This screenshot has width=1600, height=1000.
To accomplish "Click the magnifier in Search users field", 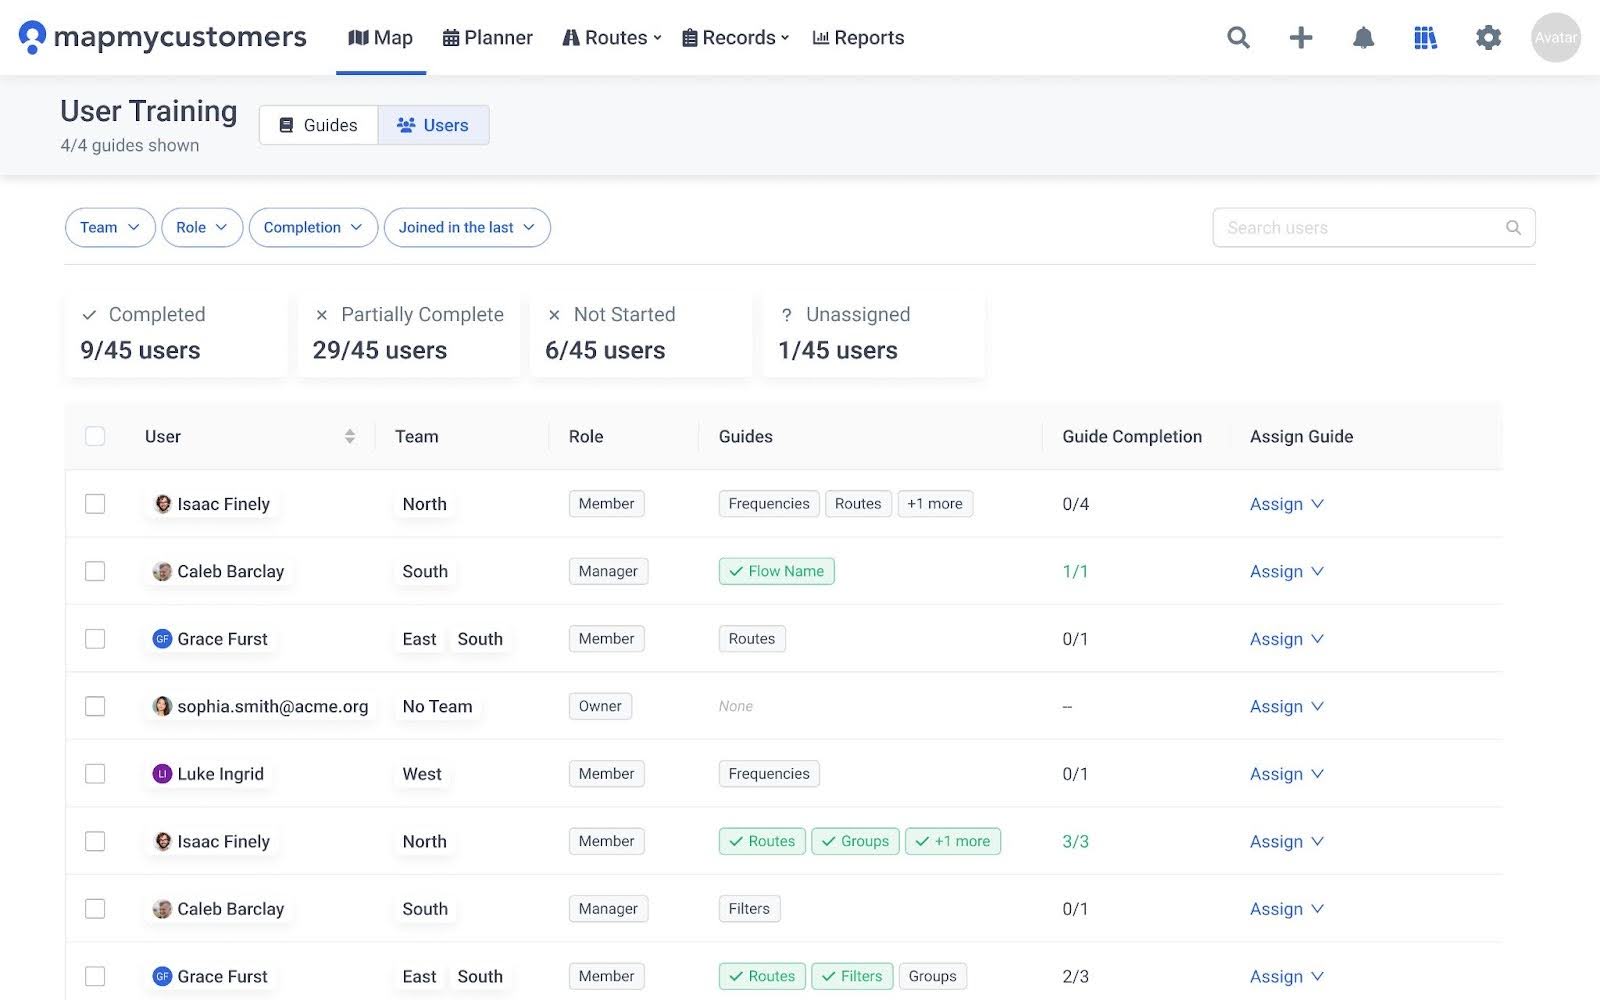I will 1513,228.
